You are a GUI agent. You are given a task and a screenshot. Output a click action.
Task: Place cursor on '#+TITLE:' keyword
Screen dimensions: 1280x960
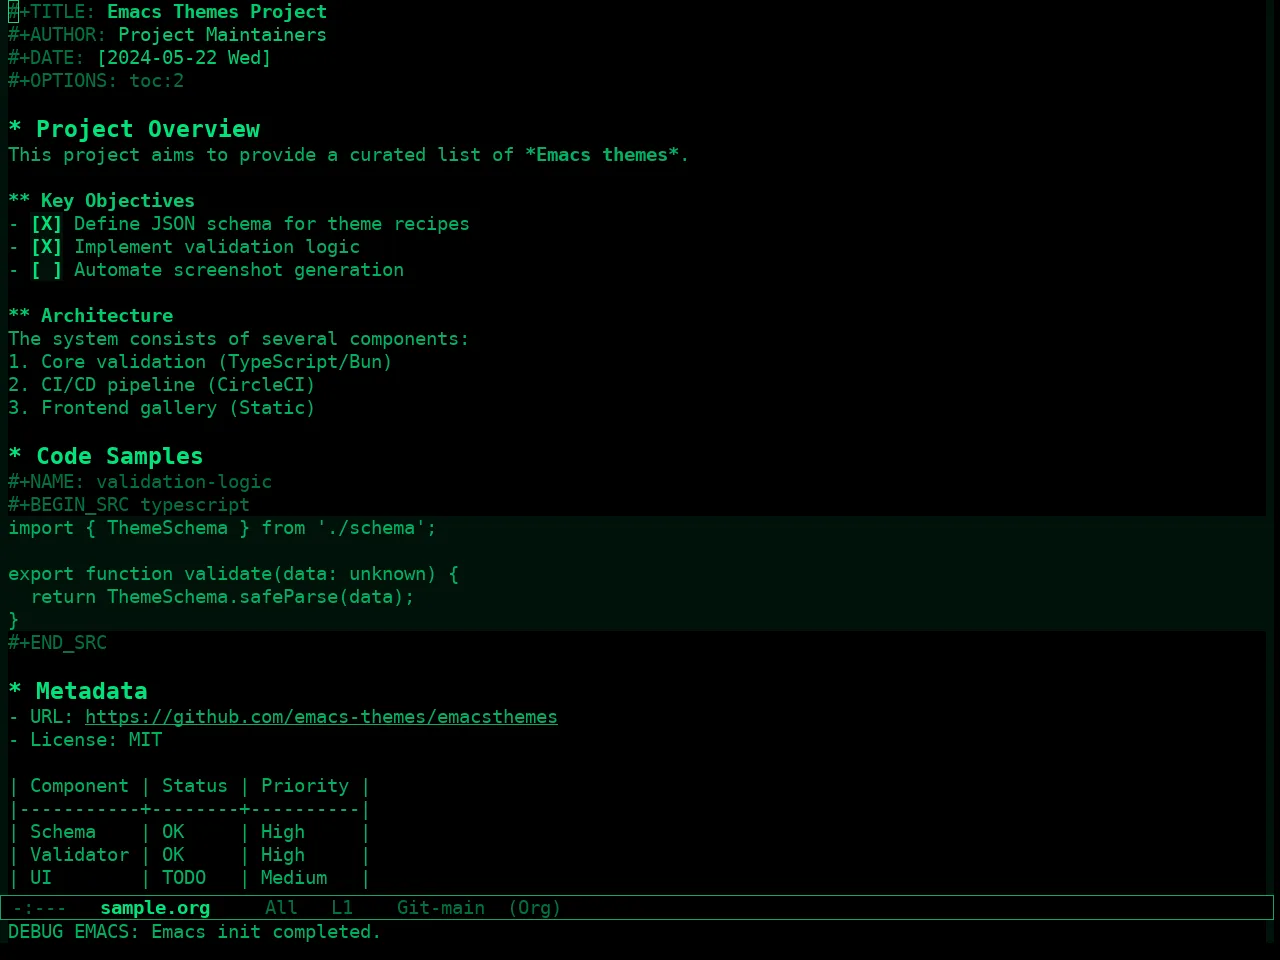click(52, 12)
